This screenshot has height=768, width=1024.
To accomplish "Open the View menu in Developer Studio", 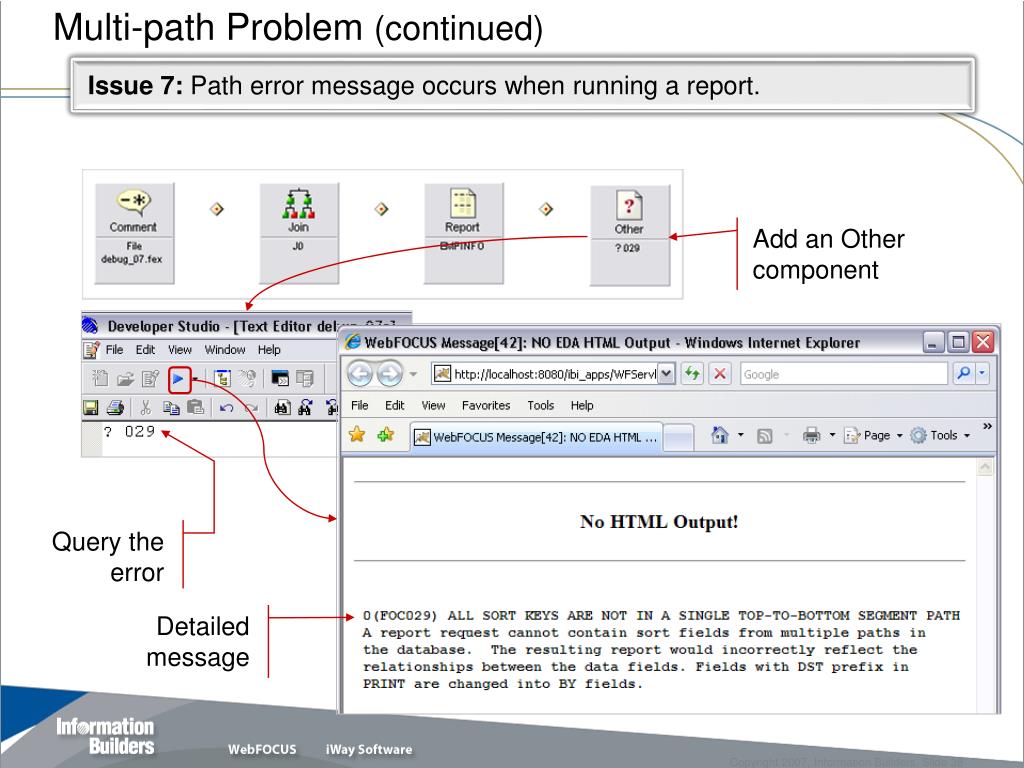I will [x=180, y=350].
